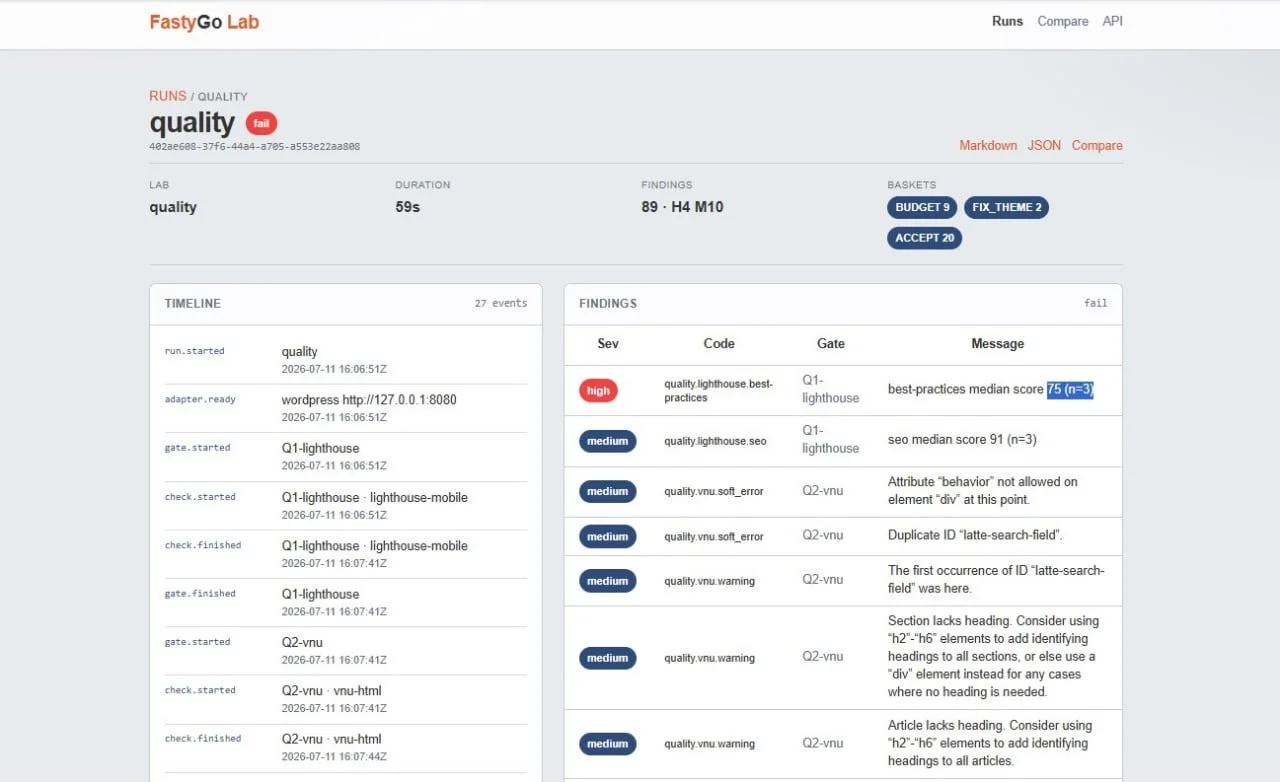Open the FastyGo Lab home logo
The width and height of the screenshot is (1280, 782).
click(x=204, y=22)
